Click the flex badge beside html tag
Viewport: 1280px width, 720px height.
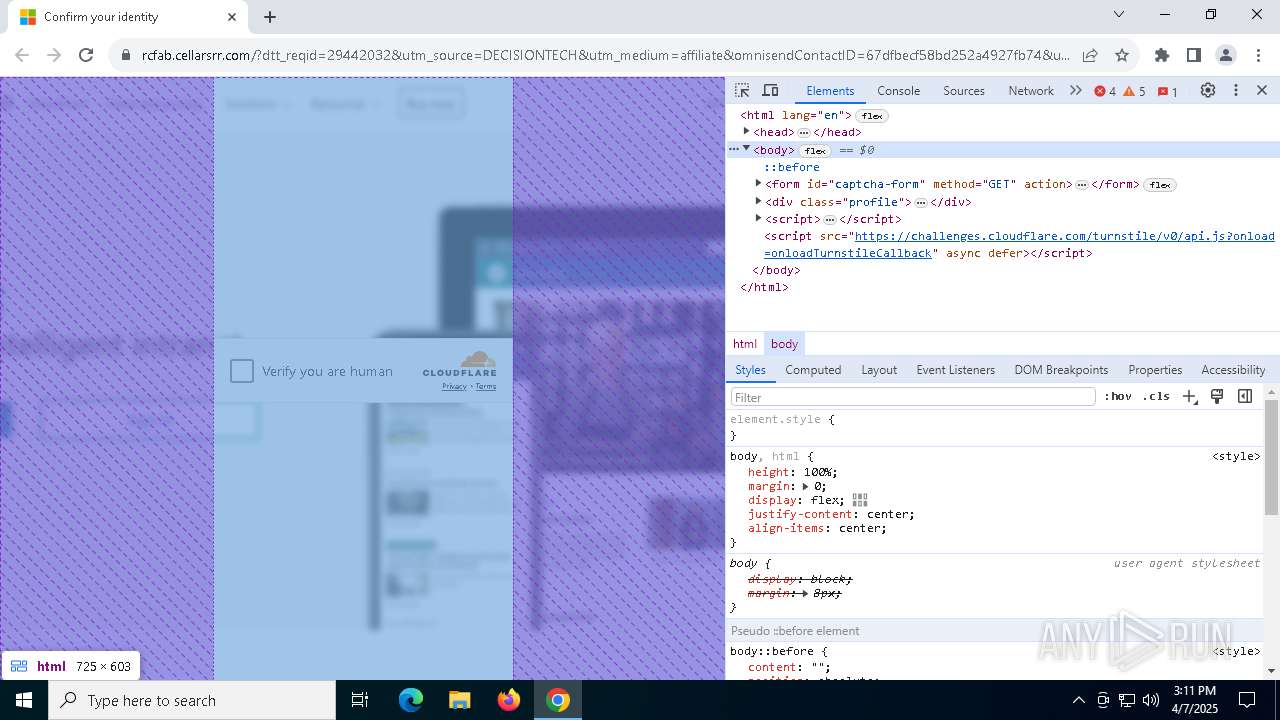tap(872, 116)
